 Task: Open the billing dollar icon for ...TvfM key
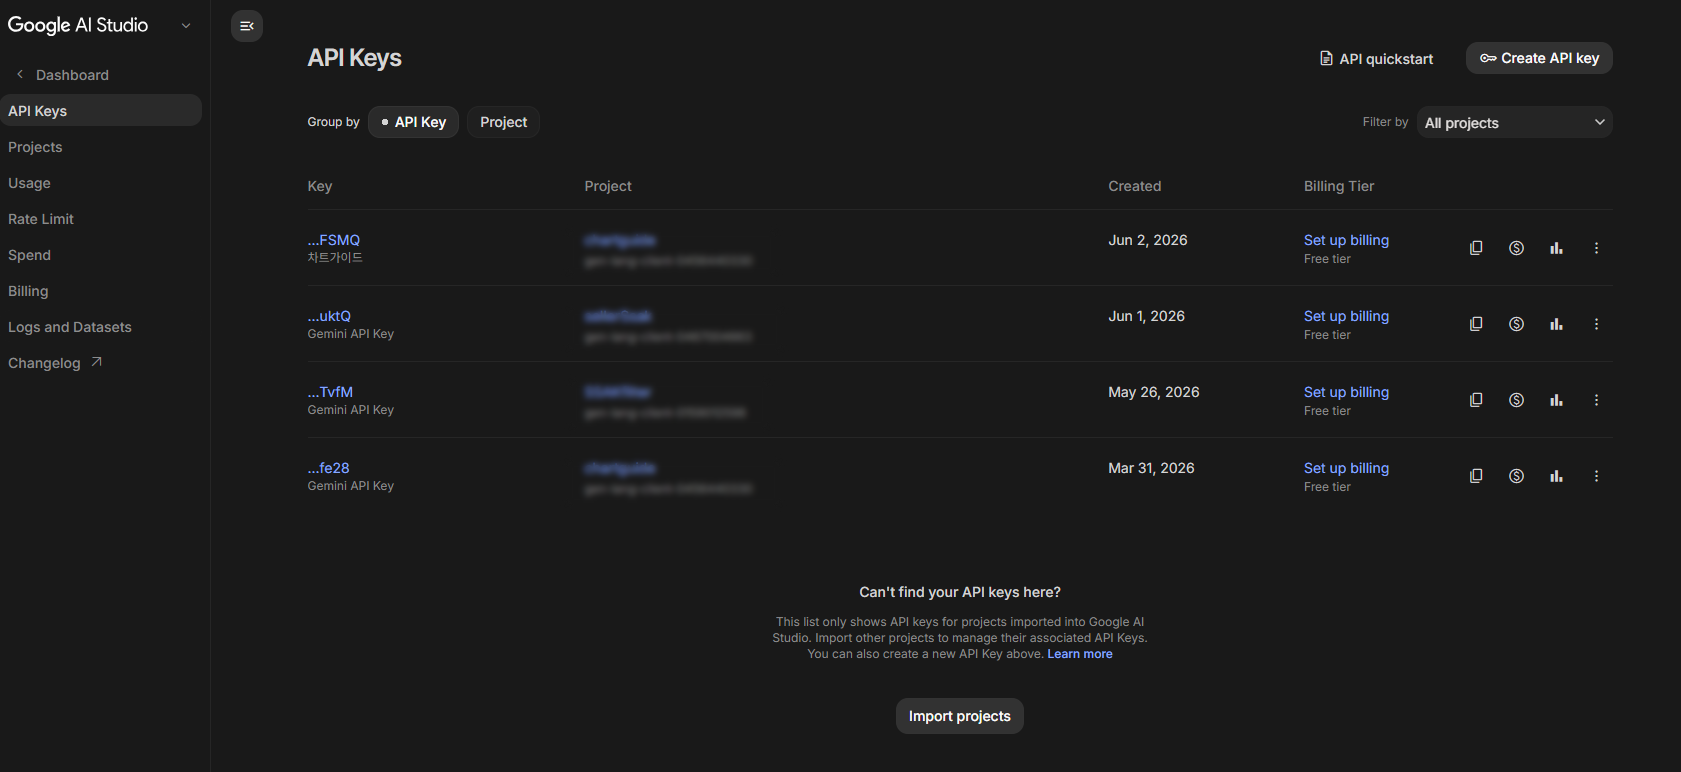(x=1516, y=400)
